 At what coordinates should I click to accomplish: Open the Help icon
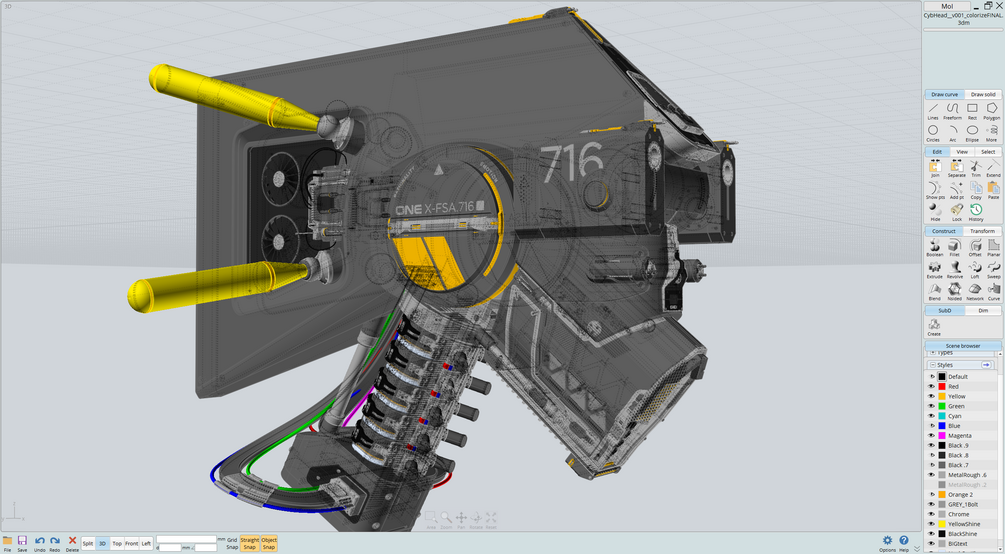coord(904,542)
